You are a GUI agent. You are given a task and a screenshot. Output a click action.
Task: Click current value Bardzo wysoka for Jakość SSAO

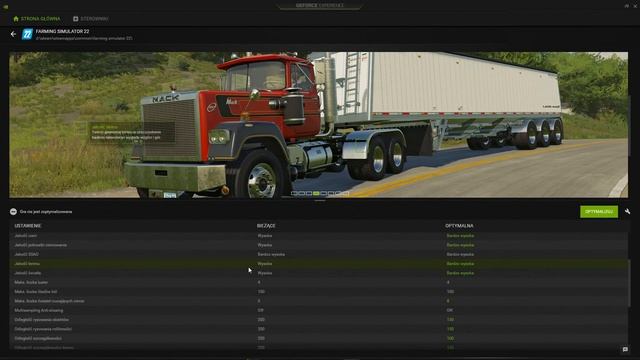click(x=271, y=254)
